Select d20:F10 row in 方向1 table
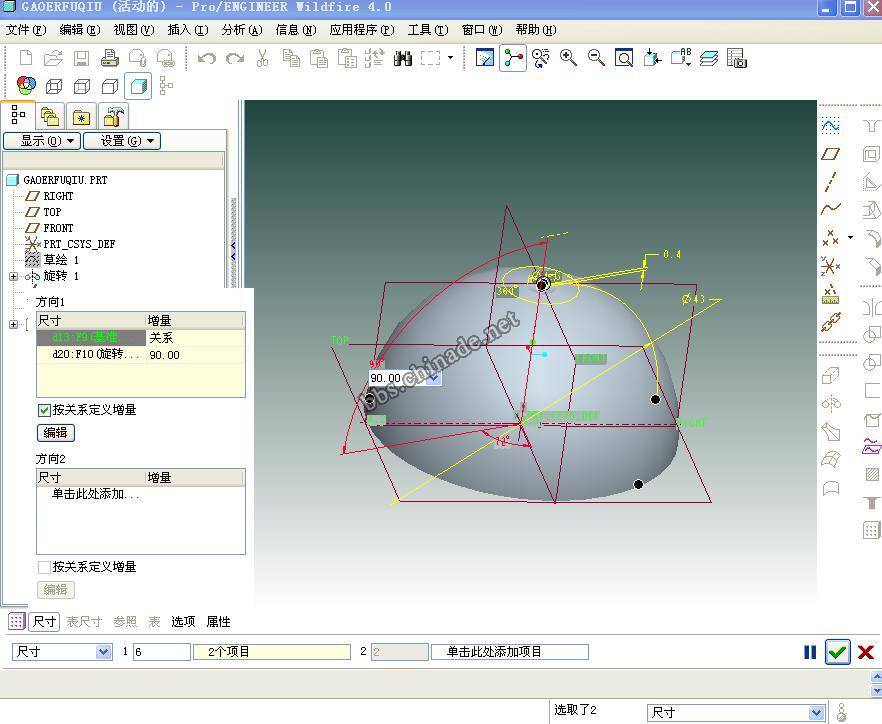 (141, 355)
